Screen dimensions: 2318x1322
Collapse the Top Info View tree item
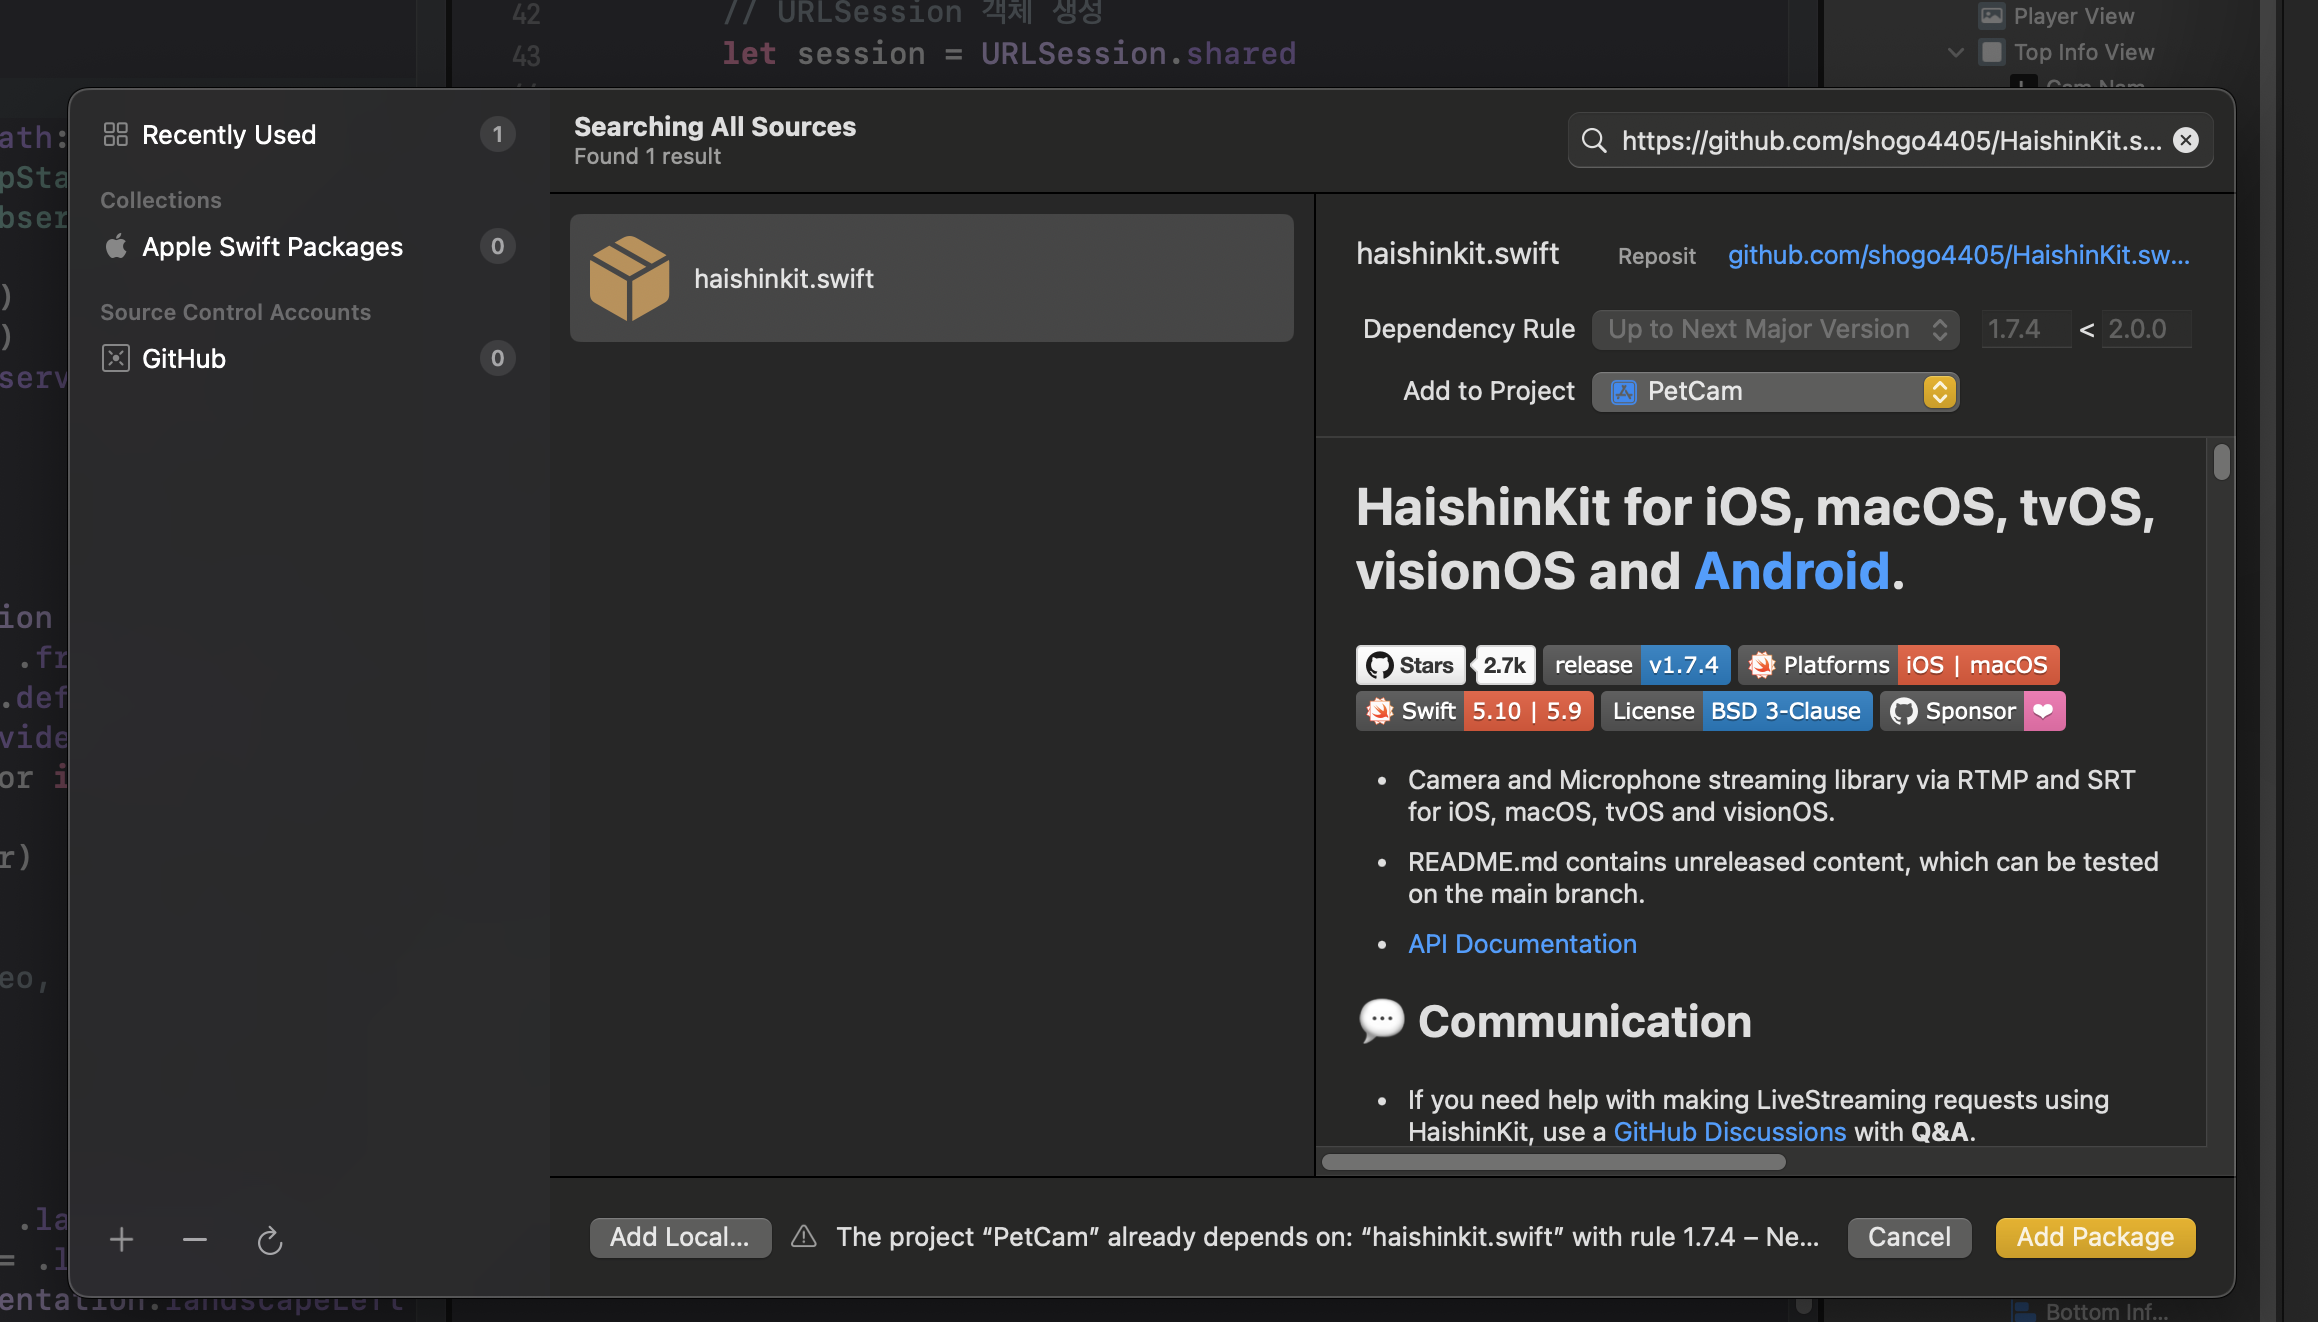point(1956,52)
